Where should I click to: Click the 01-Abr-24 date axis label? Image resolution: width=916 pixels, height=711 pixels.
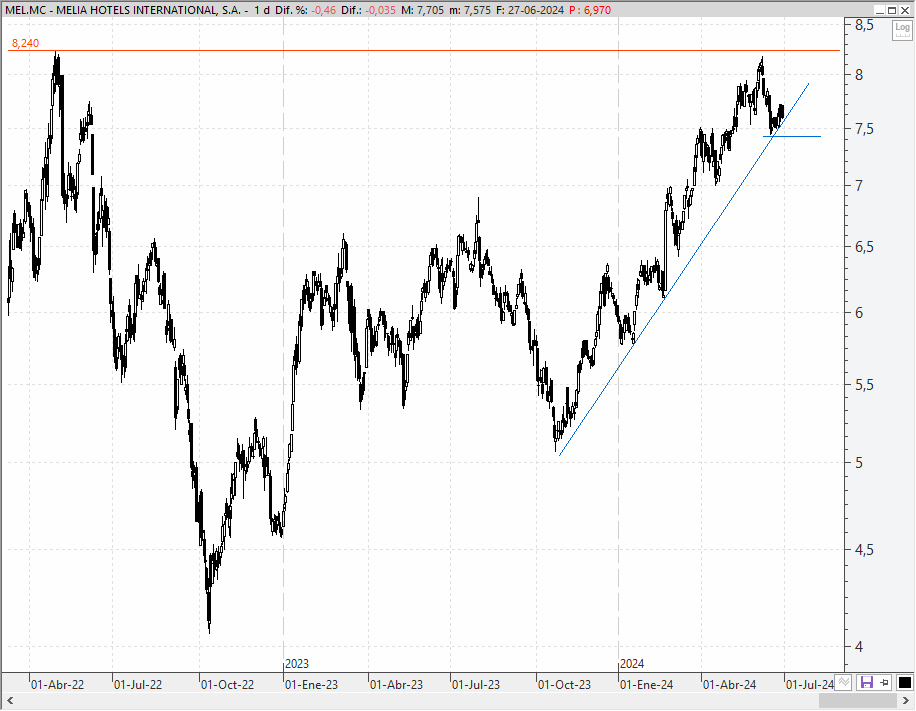tap(730, 684)
